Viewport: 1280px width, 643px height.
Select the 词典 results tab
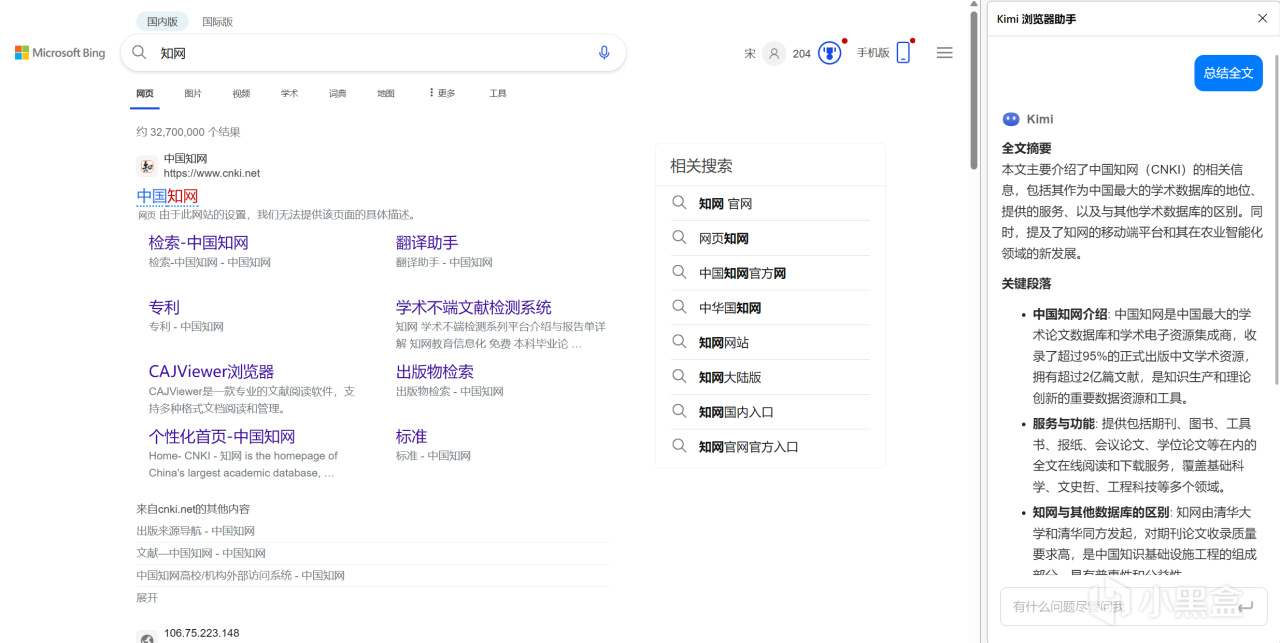[x=337, y=93]
